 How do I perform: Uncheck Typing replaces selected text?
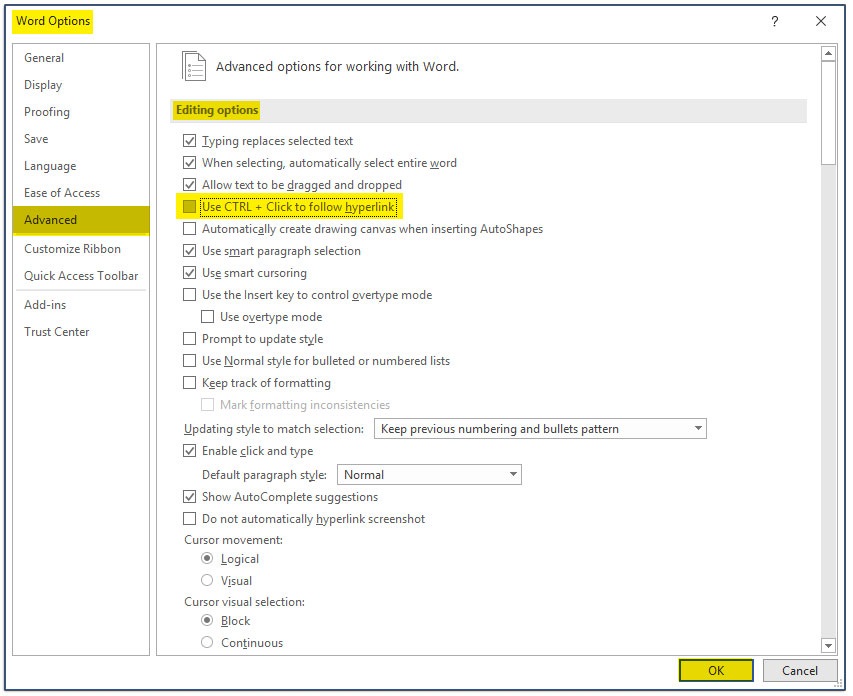(190, 141)
